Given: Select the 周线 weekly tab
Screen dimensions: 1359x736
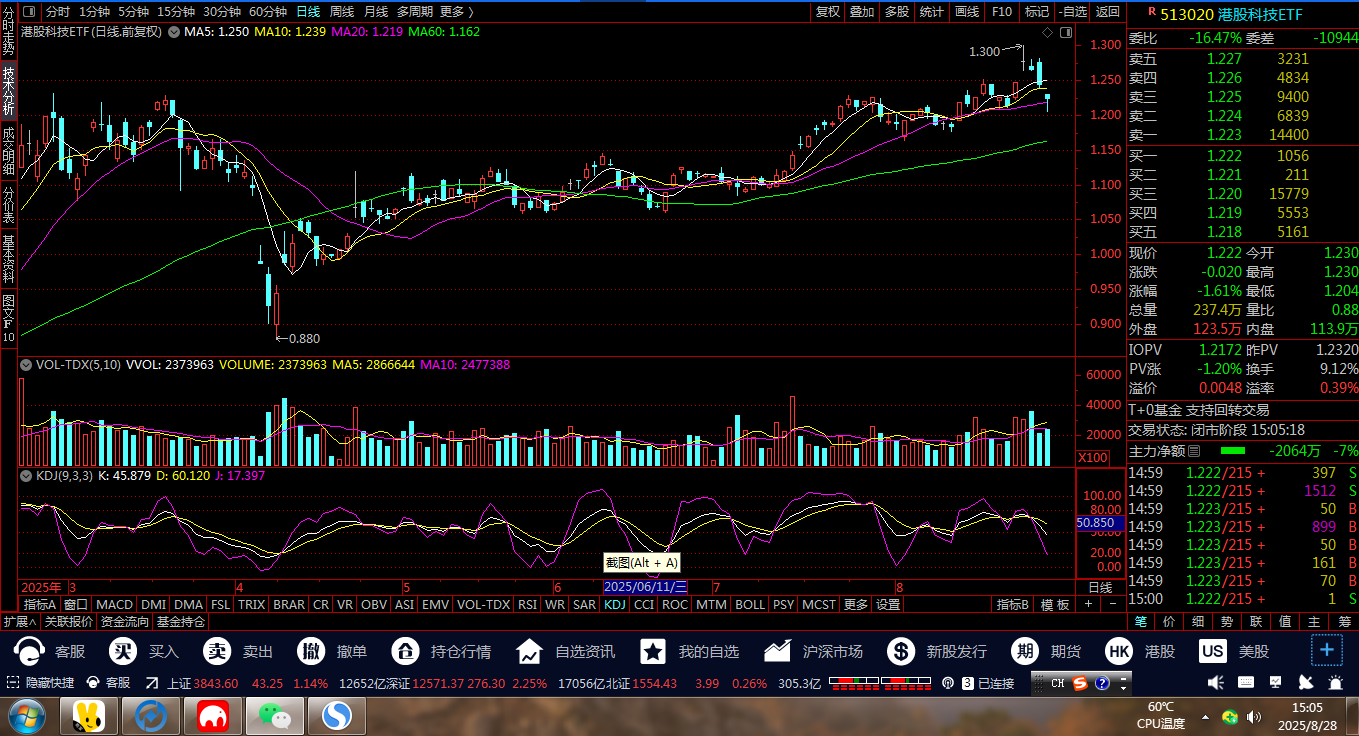Looking at the screenshot, I should 342,12.
